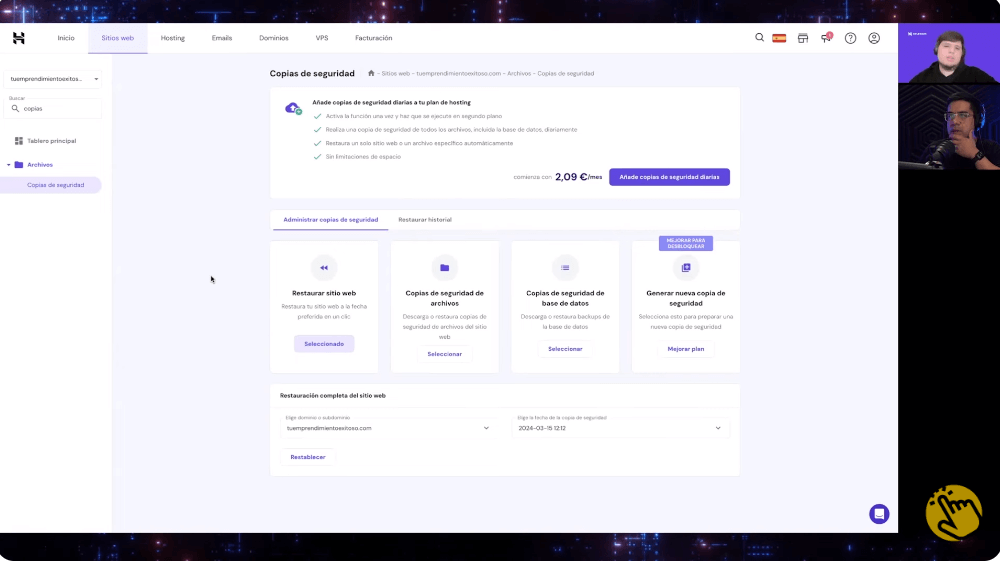Click the rewind icon on Restaurar sitio web
Image resolution: width=1000 pixels, height=561 pixels.
coord(324,268)
